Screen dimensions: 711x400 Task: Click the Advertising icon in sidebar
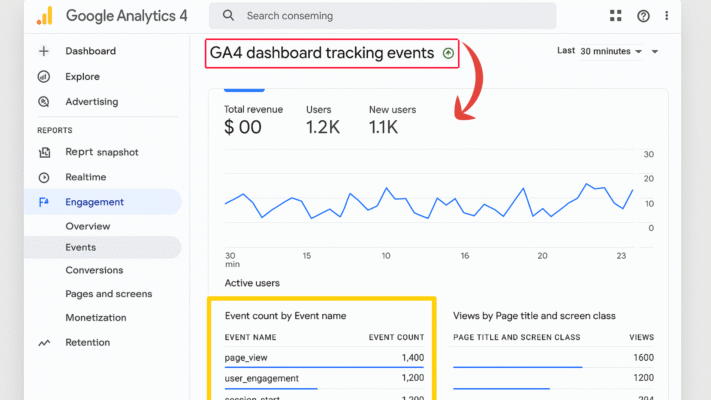point(44,101)
